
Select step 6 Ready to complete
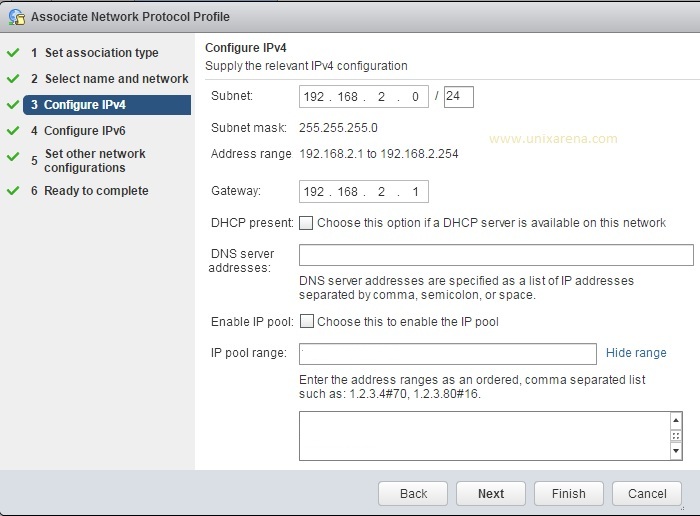click(x=89, y=191)
